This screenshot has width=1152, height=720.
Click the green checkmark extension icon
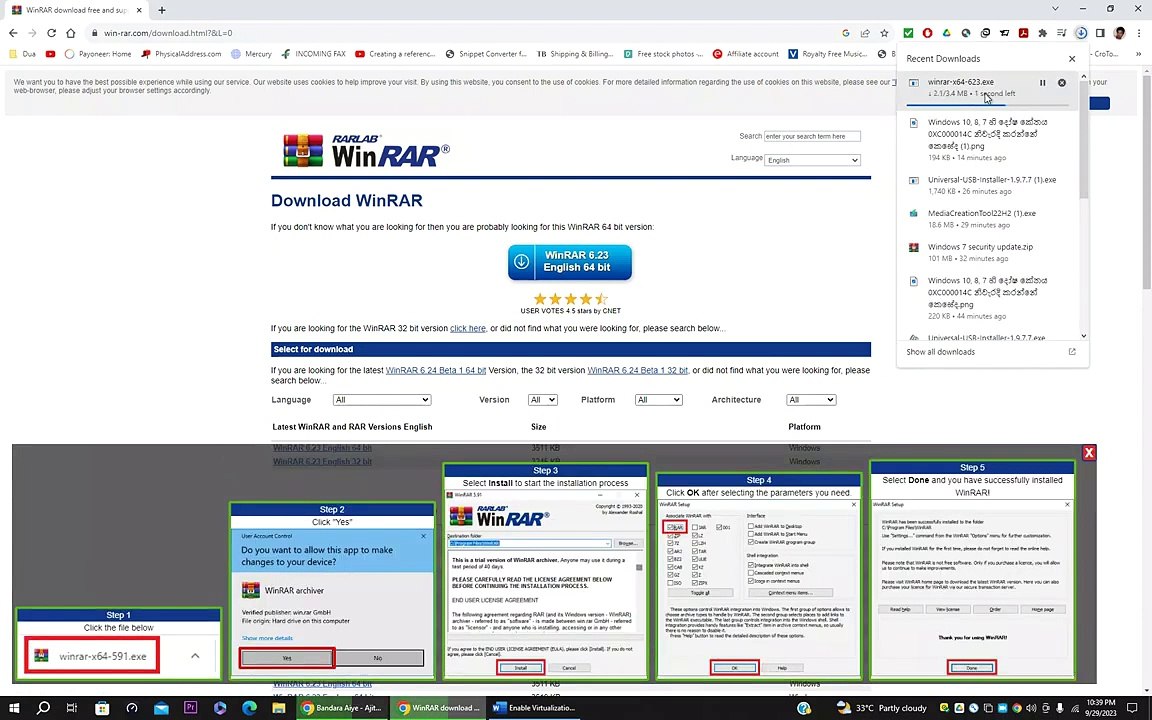(908, 33)
